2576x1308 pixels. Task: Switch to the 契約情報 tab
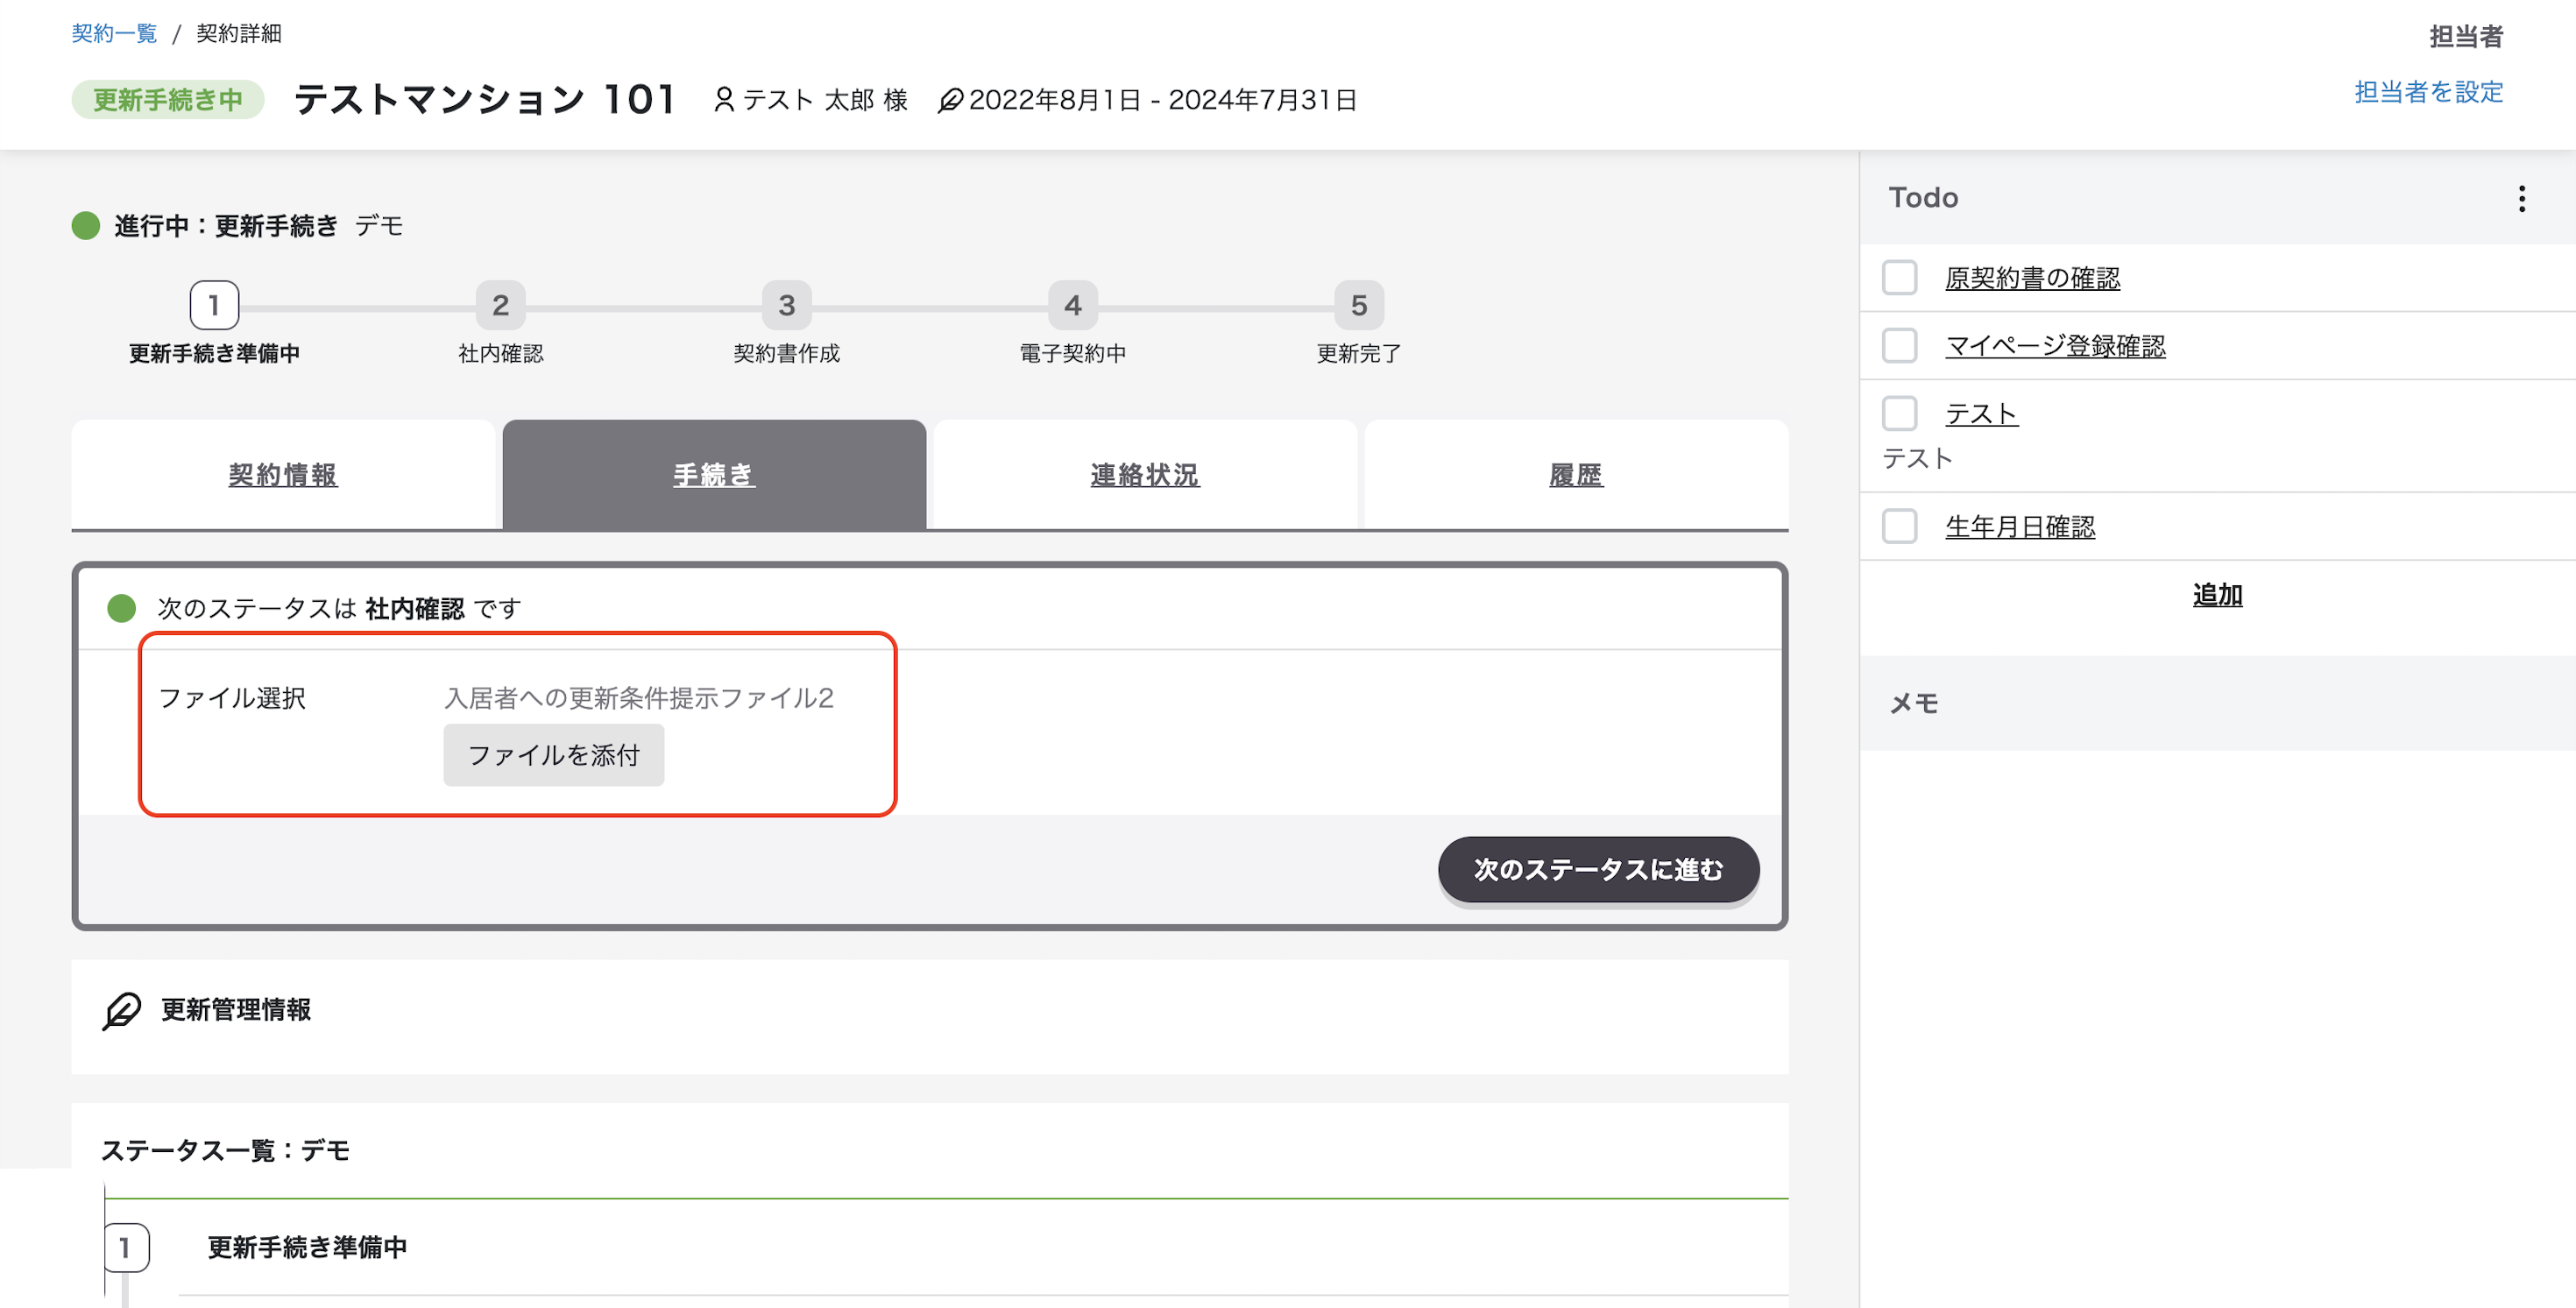click(x=283, y=475)
